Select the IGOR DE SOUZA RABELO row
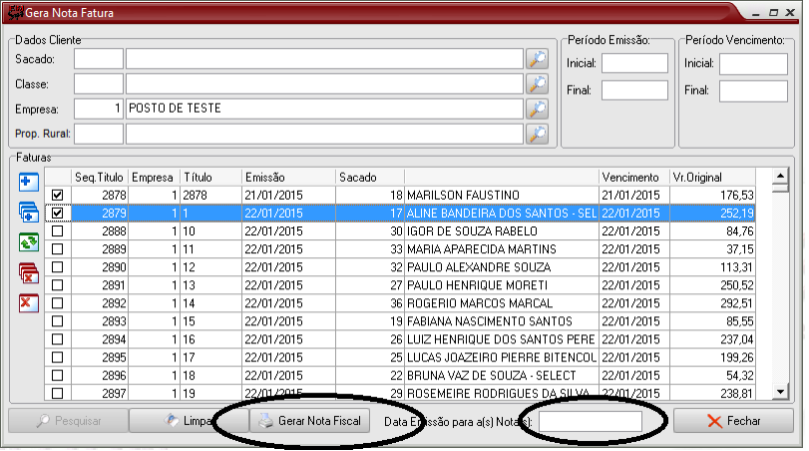Viewport: 809px width, 451px height. 400,231
